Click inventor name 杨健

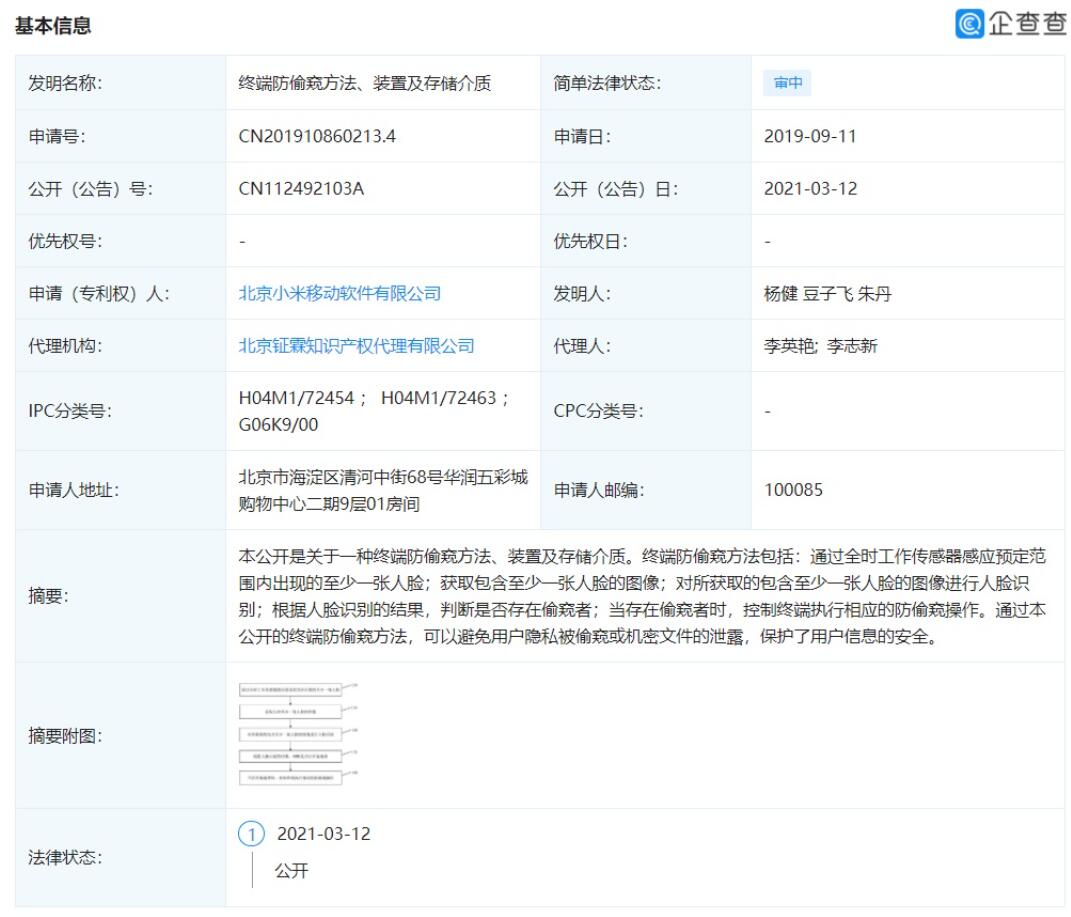(780, 293)
